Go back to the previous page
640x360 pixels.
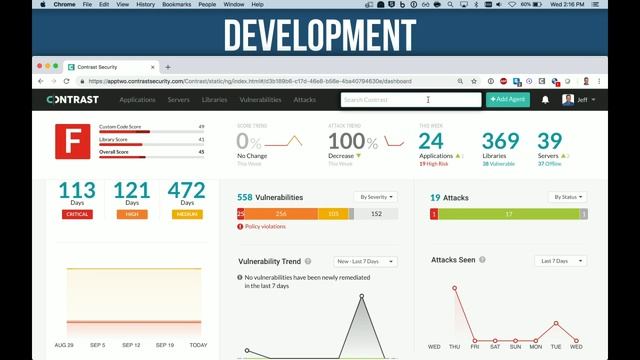pyautogui.click(x=40, y=81)
